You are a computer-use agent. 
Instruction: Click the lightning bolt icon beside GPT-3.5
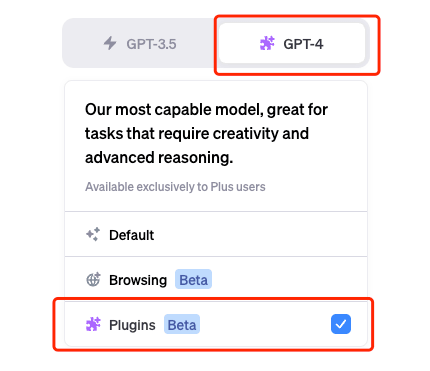(110, 43)
